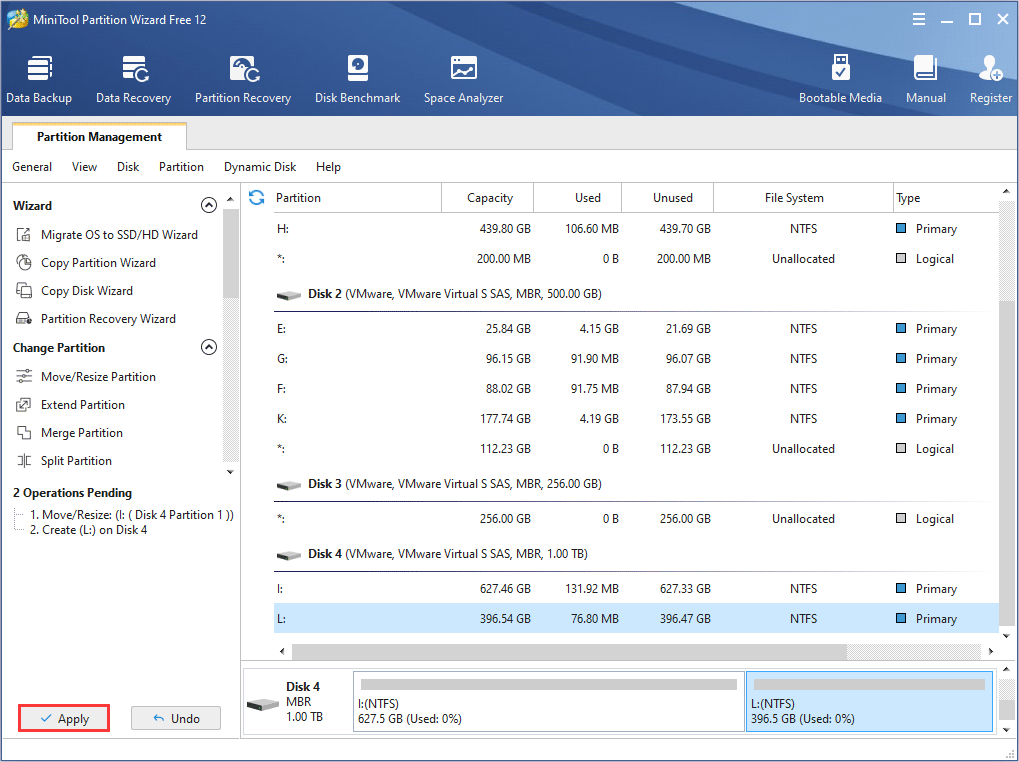Select the Partition Management tab
The width and height of the screenshot is (1019, 762).
click(99, 136)
